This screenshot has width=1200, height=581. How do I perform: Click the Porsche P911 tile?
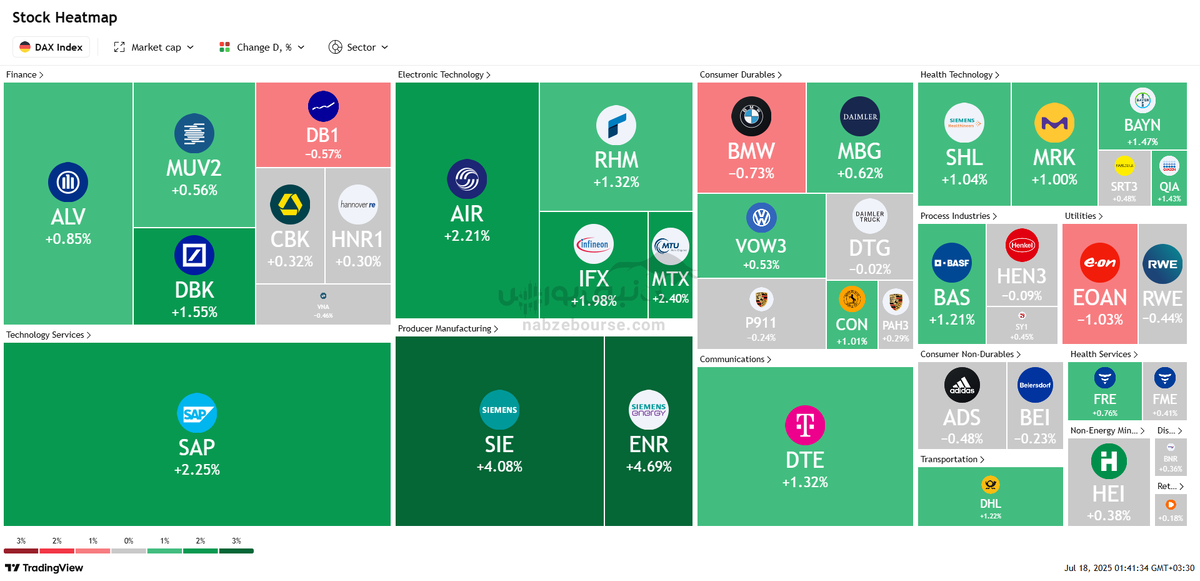(761, 314)
